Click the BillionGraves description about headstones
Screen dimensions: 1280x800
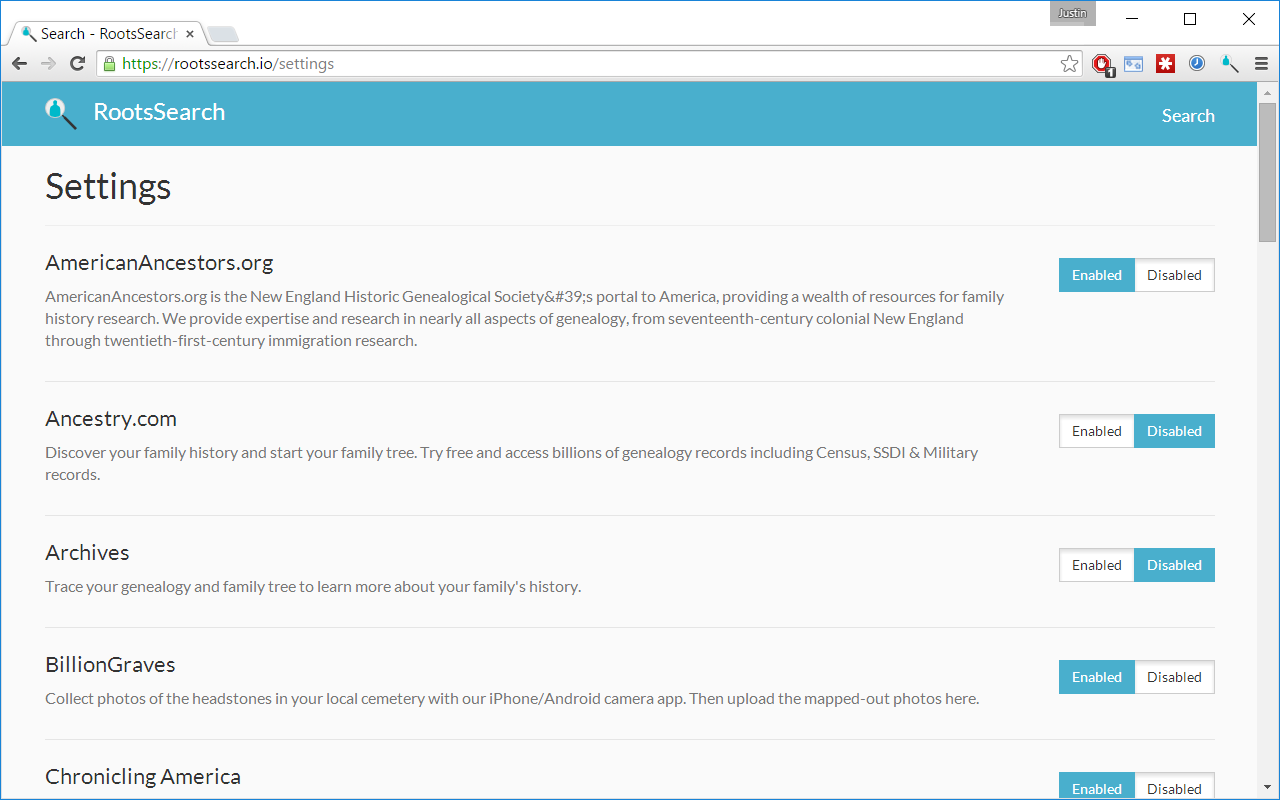pyautogui.click(x=512, y=699)
